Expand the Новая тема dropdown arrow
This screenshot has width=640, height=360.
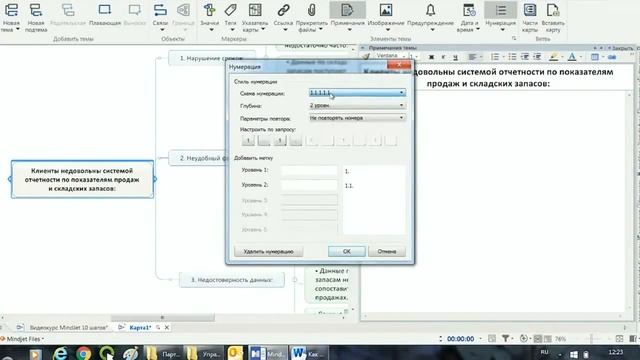18,29
